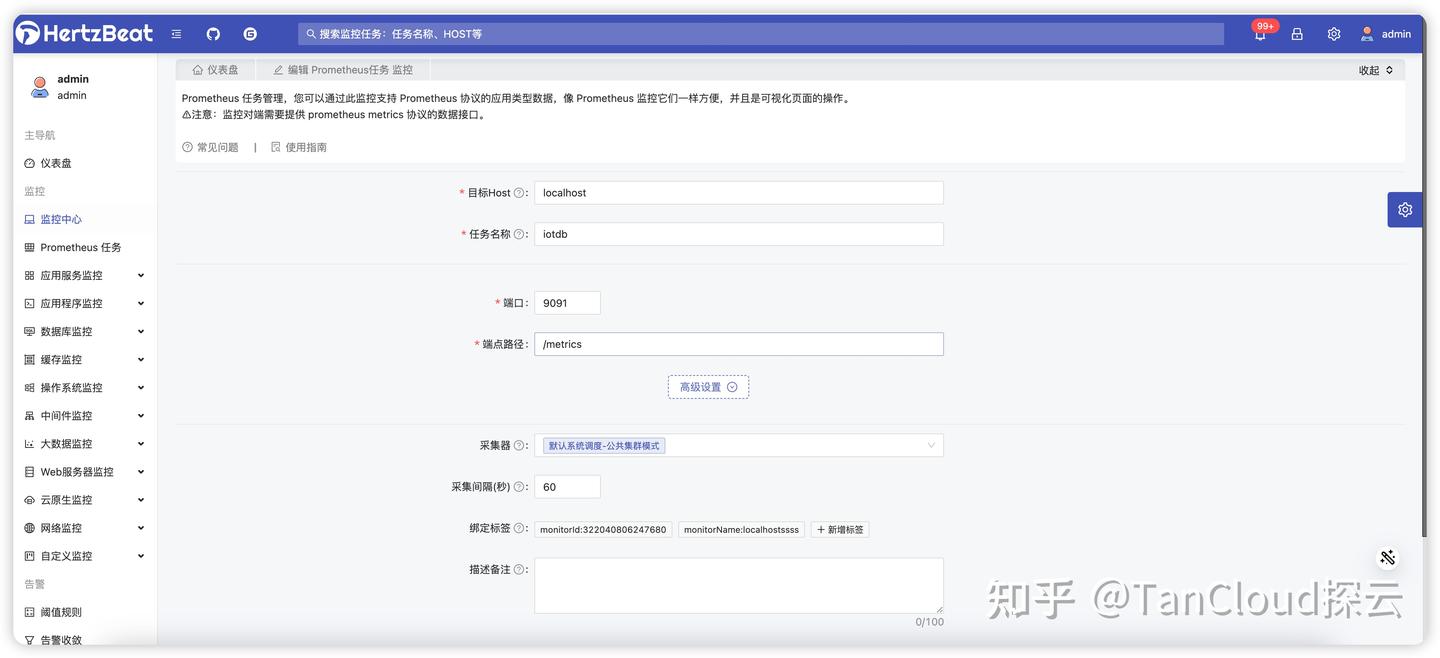Screen dimensions: 1440x658
Task: Open the 采集器 collector dropdown
Action: click(x=739, y=443)
